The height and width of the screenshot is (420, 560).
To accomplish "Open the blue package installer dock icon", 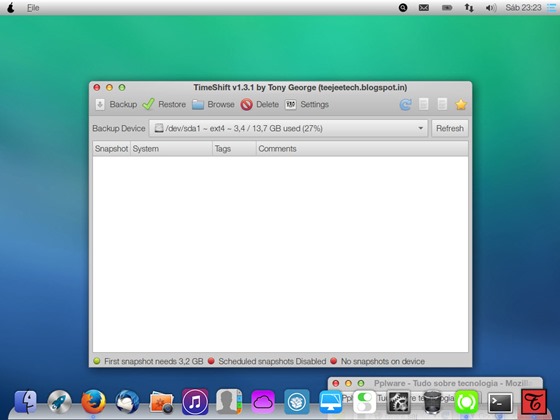I will point(297,402).
